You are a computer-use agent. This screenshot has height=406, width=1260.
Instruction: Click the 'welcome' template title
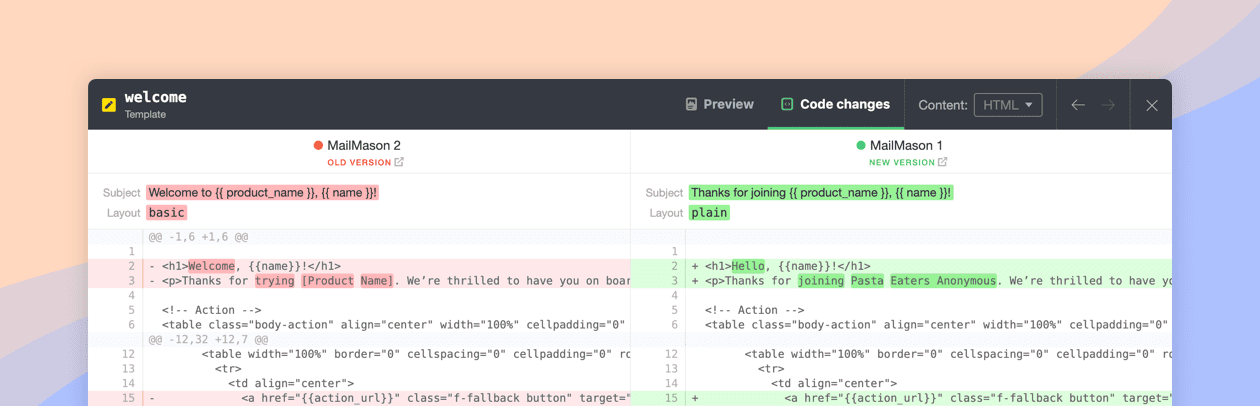(x=155, y=98)
